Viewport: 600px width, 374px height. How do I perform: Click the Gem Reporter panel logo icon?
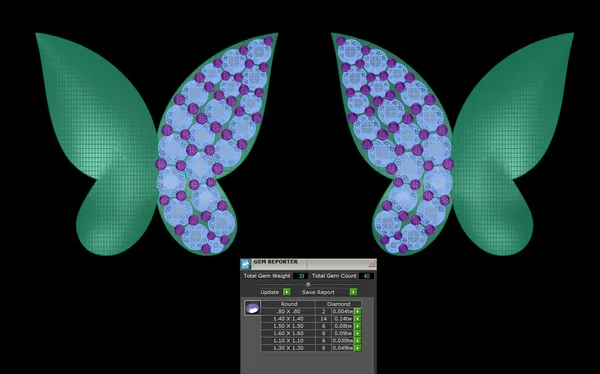(245, 264)
